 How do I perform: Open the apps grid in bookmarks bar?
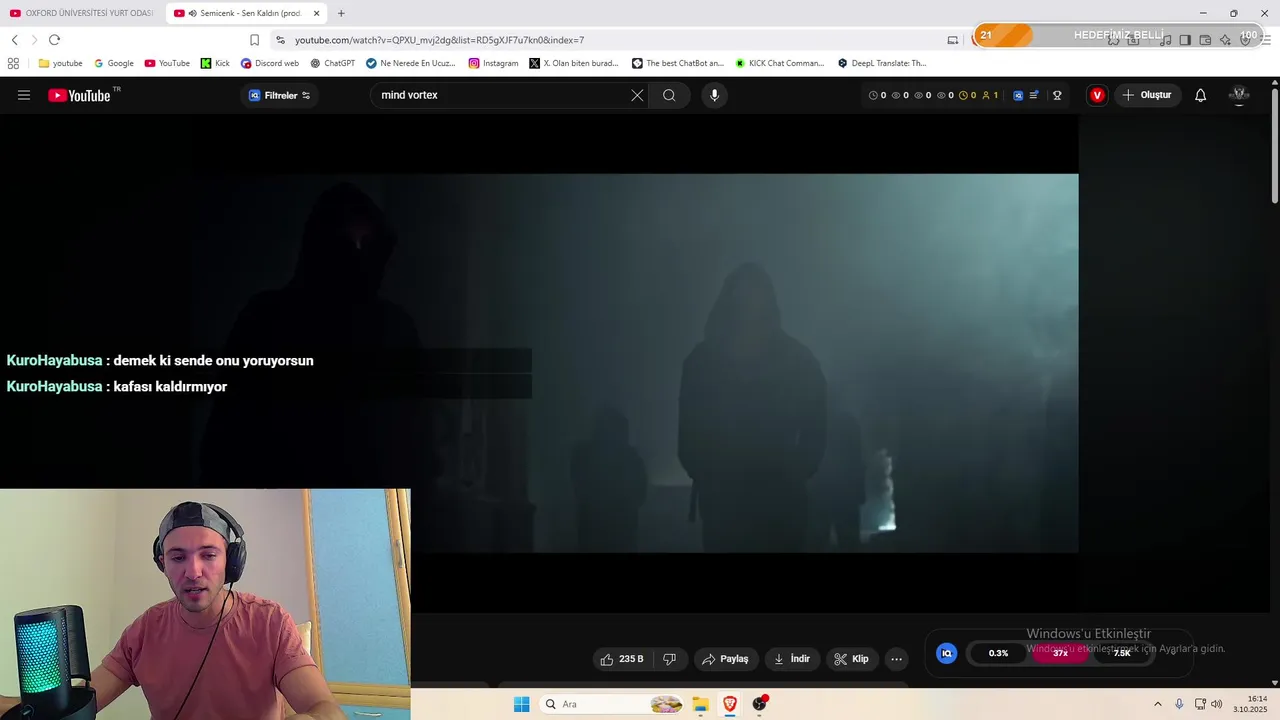click(x=13, y=63)
